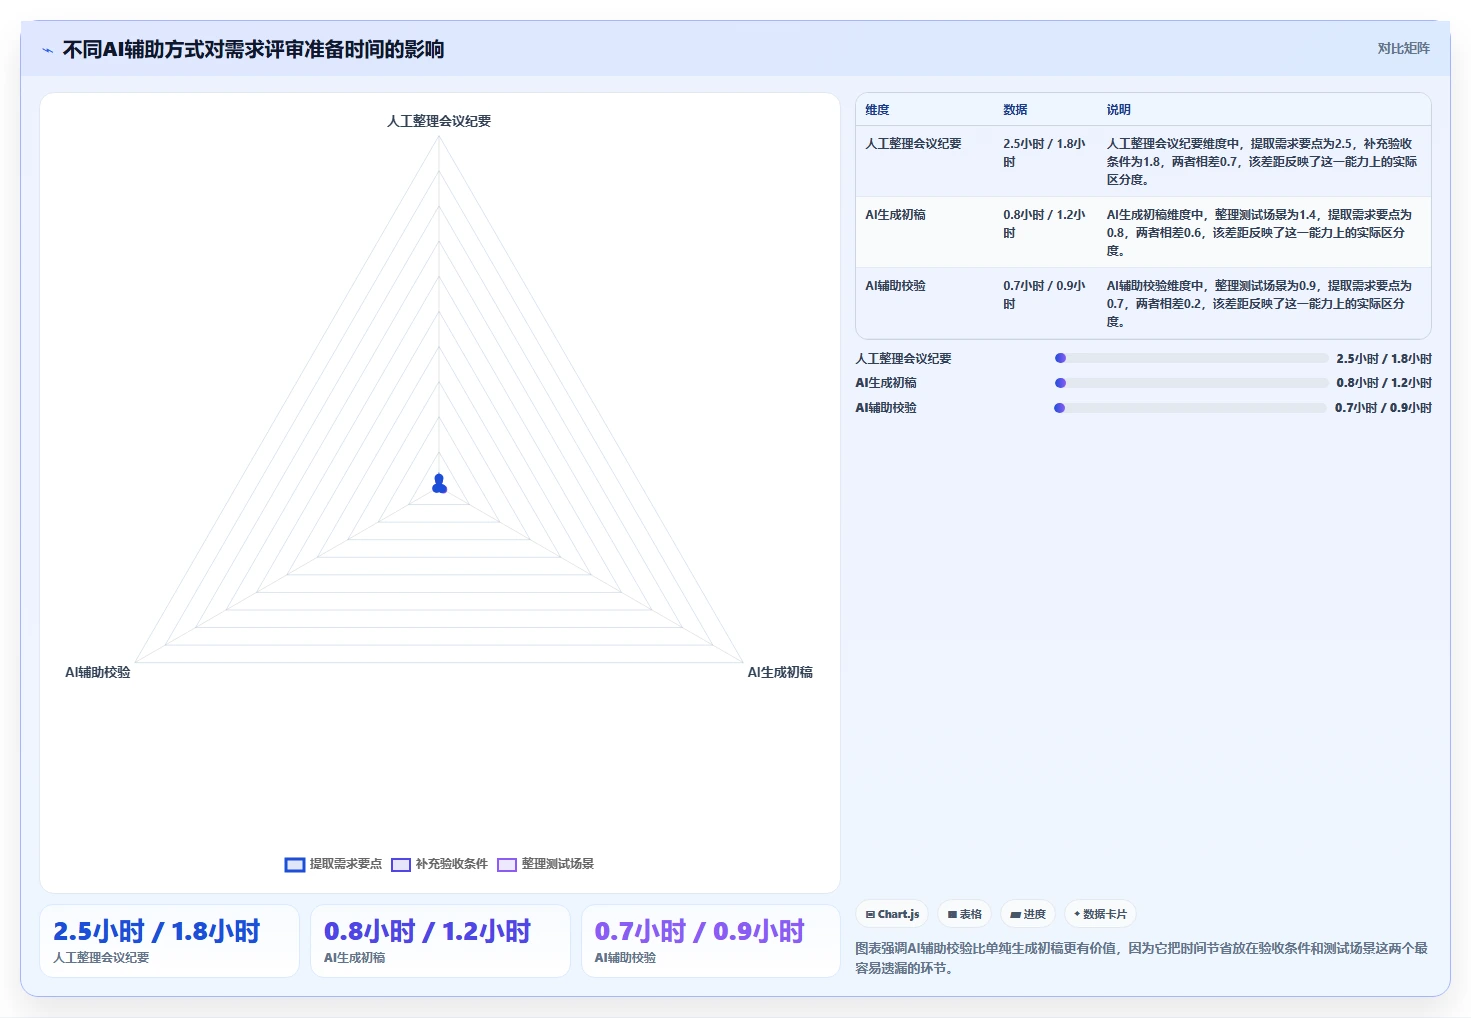This screenshot has height=1018, width=1471.
Task: Select the 表格 chip
Action: (x=964, y=914)
